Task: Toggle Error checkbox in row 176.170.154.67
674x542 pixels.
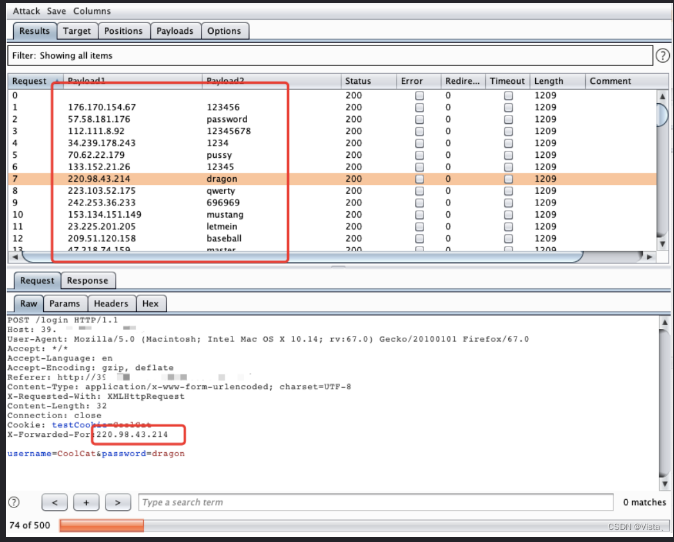Action: pos(420,107)
